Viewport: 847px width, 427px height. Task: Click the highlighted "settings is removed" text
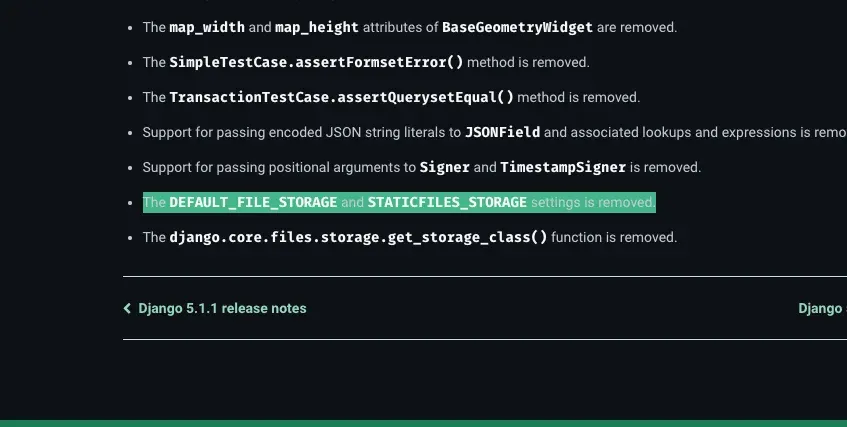[593, 202]
